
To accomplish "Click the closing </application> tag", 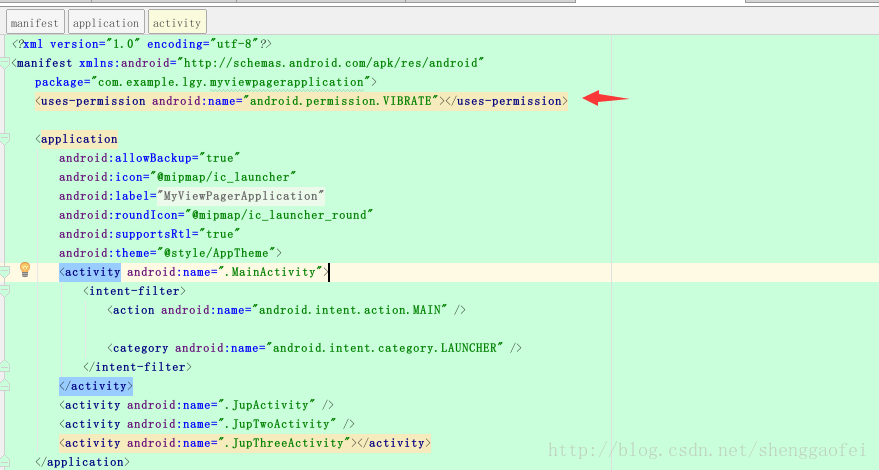I will [x=82, y=462].
